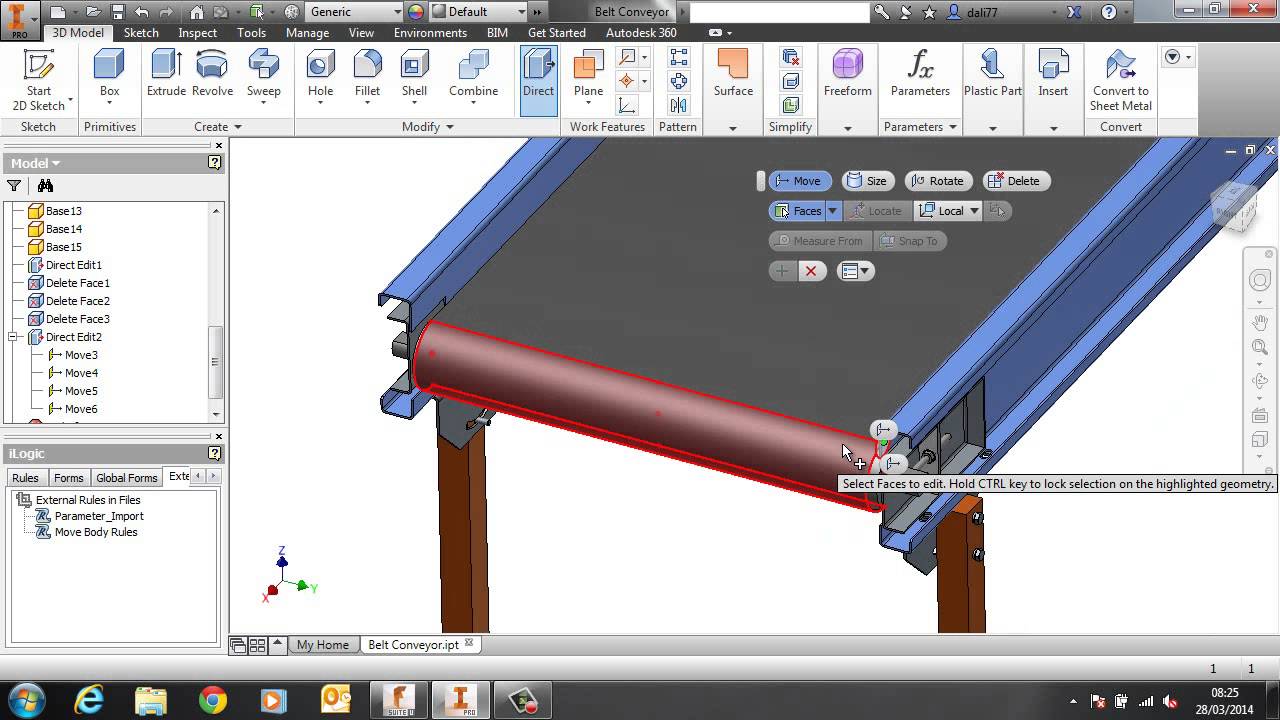Activate the Revolve tool
The width and height of the screenshot is (1280, 720).
(212, 75)
